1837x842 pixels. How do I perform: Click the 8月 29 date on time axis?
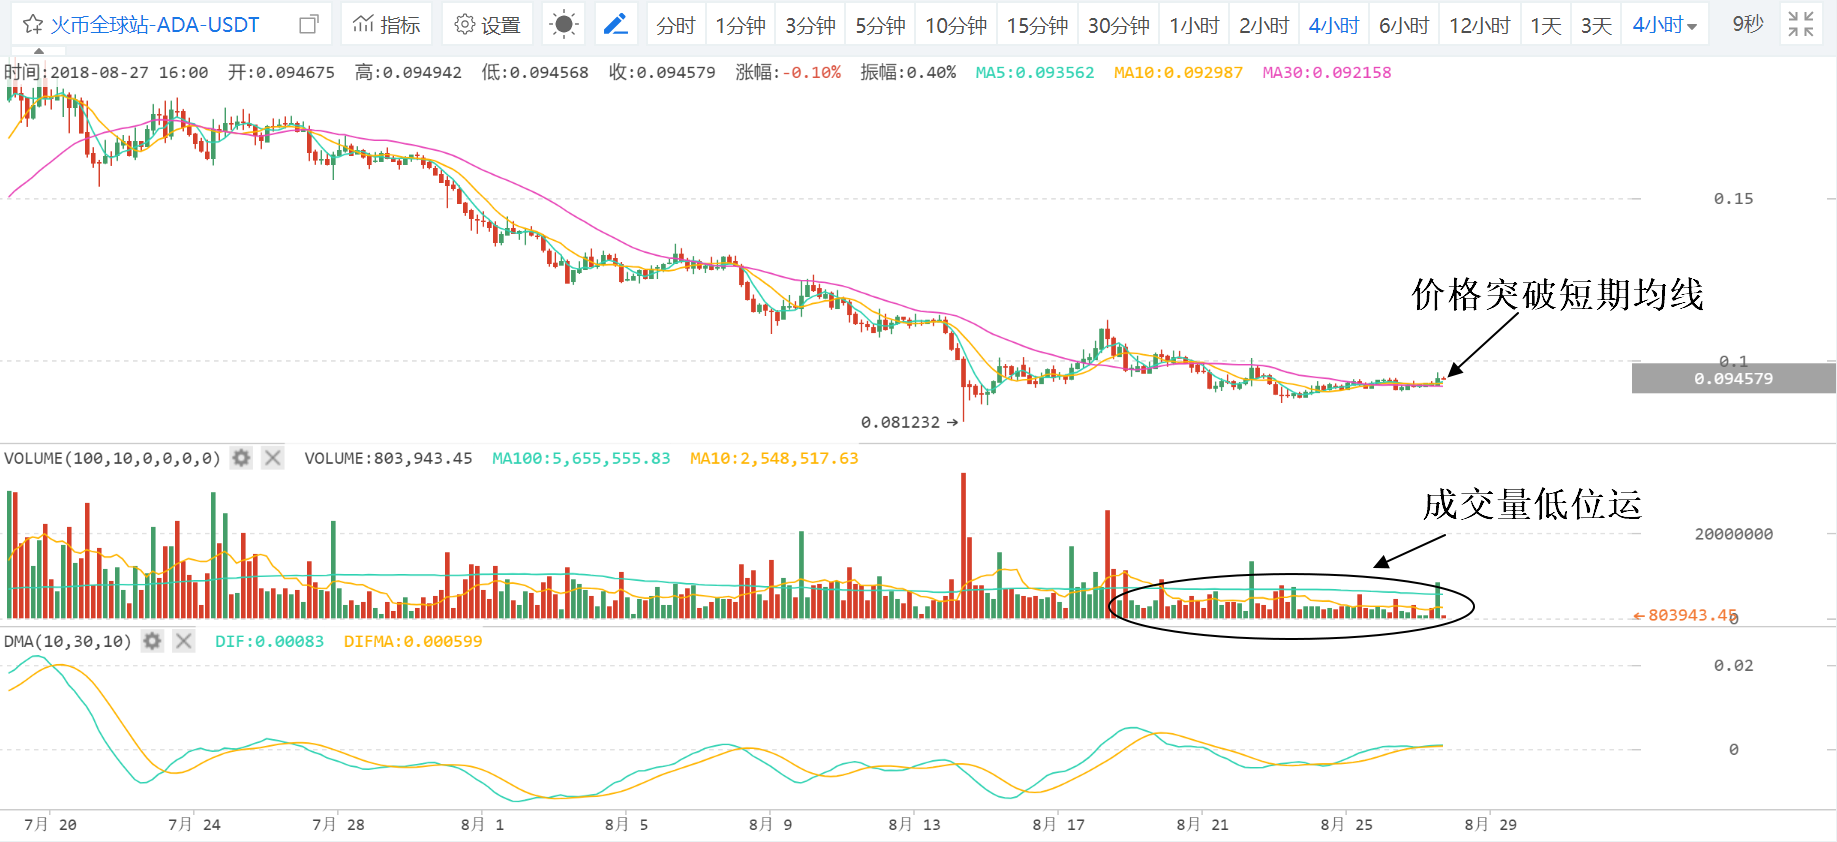(1490, 824)
